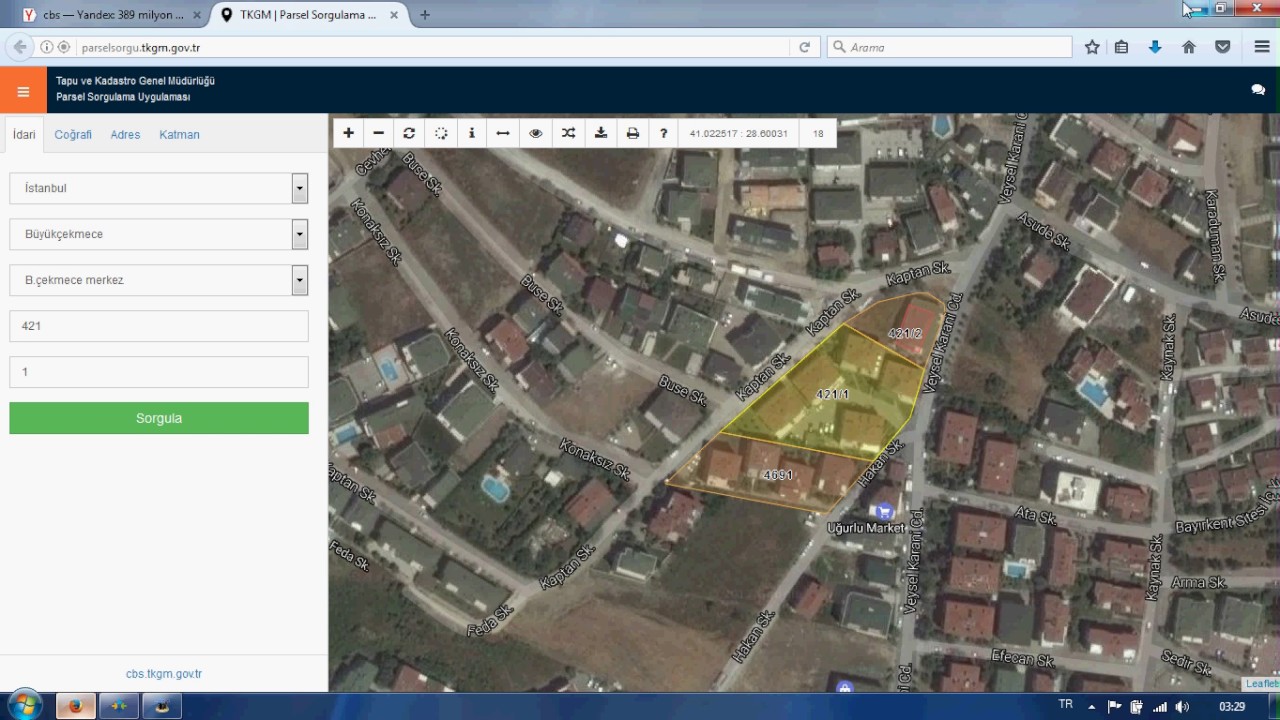
Task: Click the Firefox icon in the taskbar
Action: coord(75,706)
